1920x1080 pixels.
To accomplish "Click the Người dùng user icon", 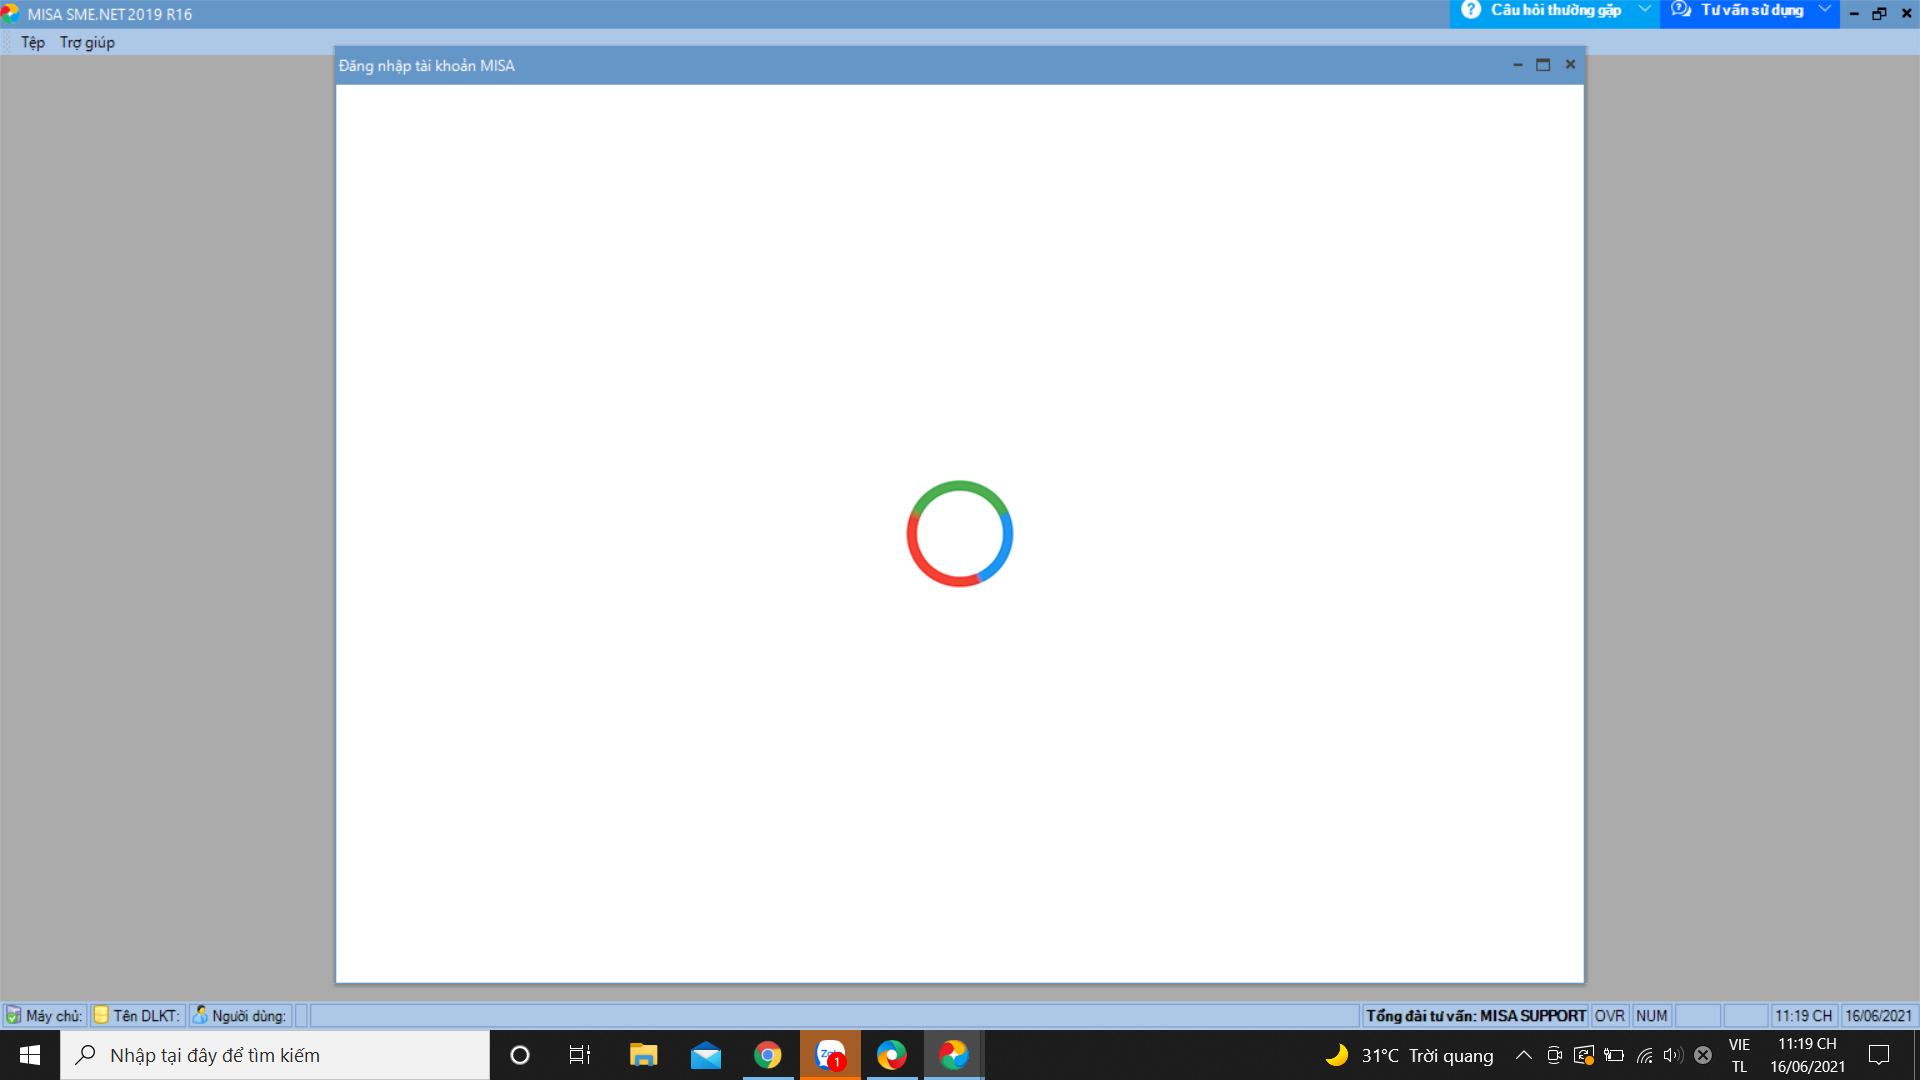I will tap(200, 1015).
